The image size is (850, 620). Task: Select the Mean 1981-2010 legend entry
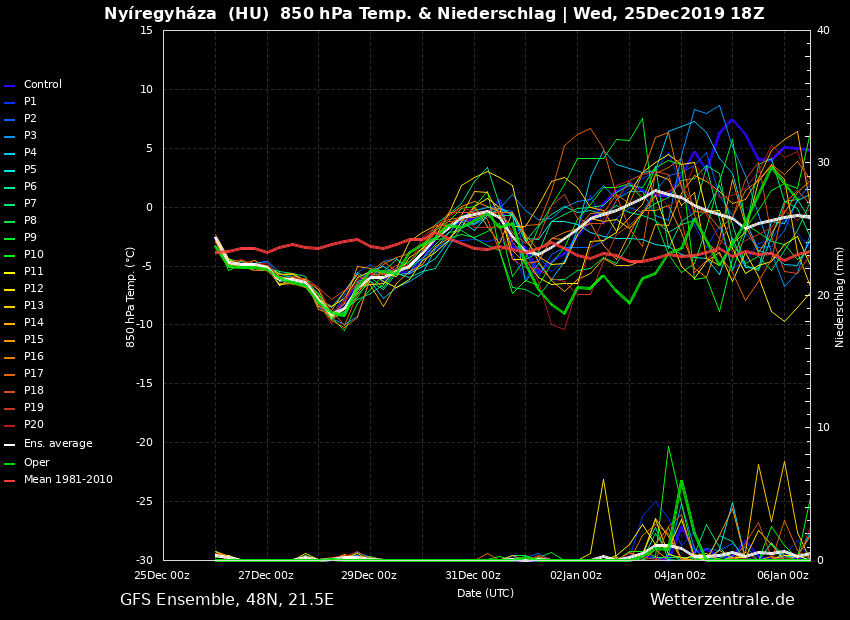click(68, 480)
